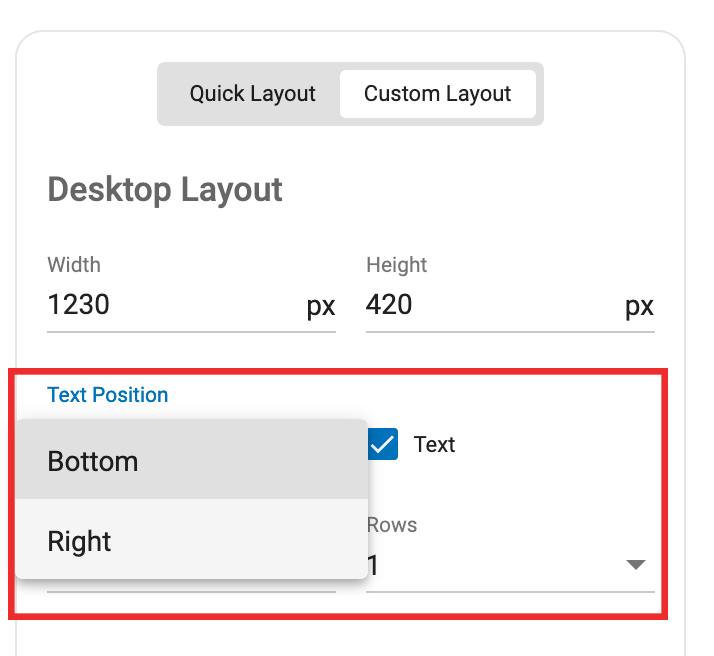Image resolution: width=714 pixels, height=656 pixels.
Task: Click the Height label
Action: (x=397, y=265)
